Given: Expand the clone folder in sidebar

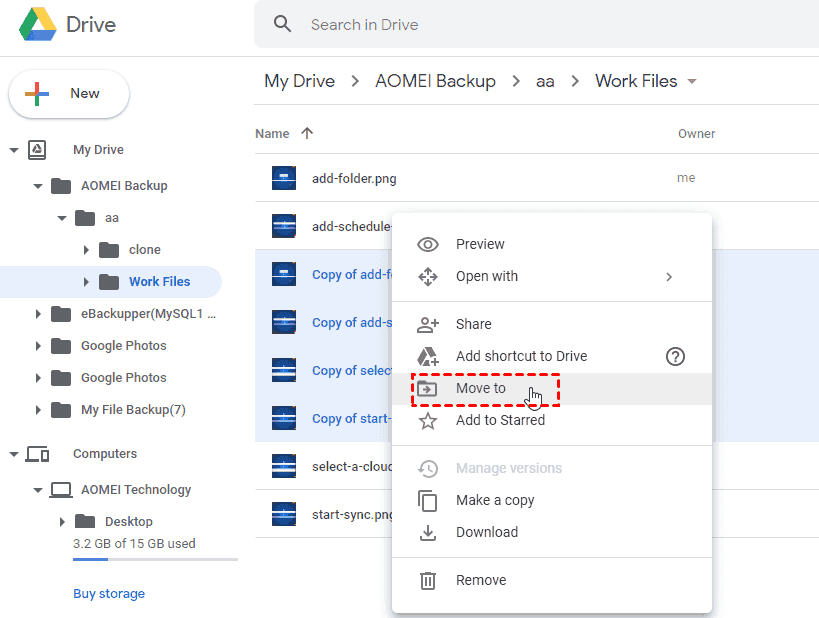Looking at the screenshot, I should [86, 250].
